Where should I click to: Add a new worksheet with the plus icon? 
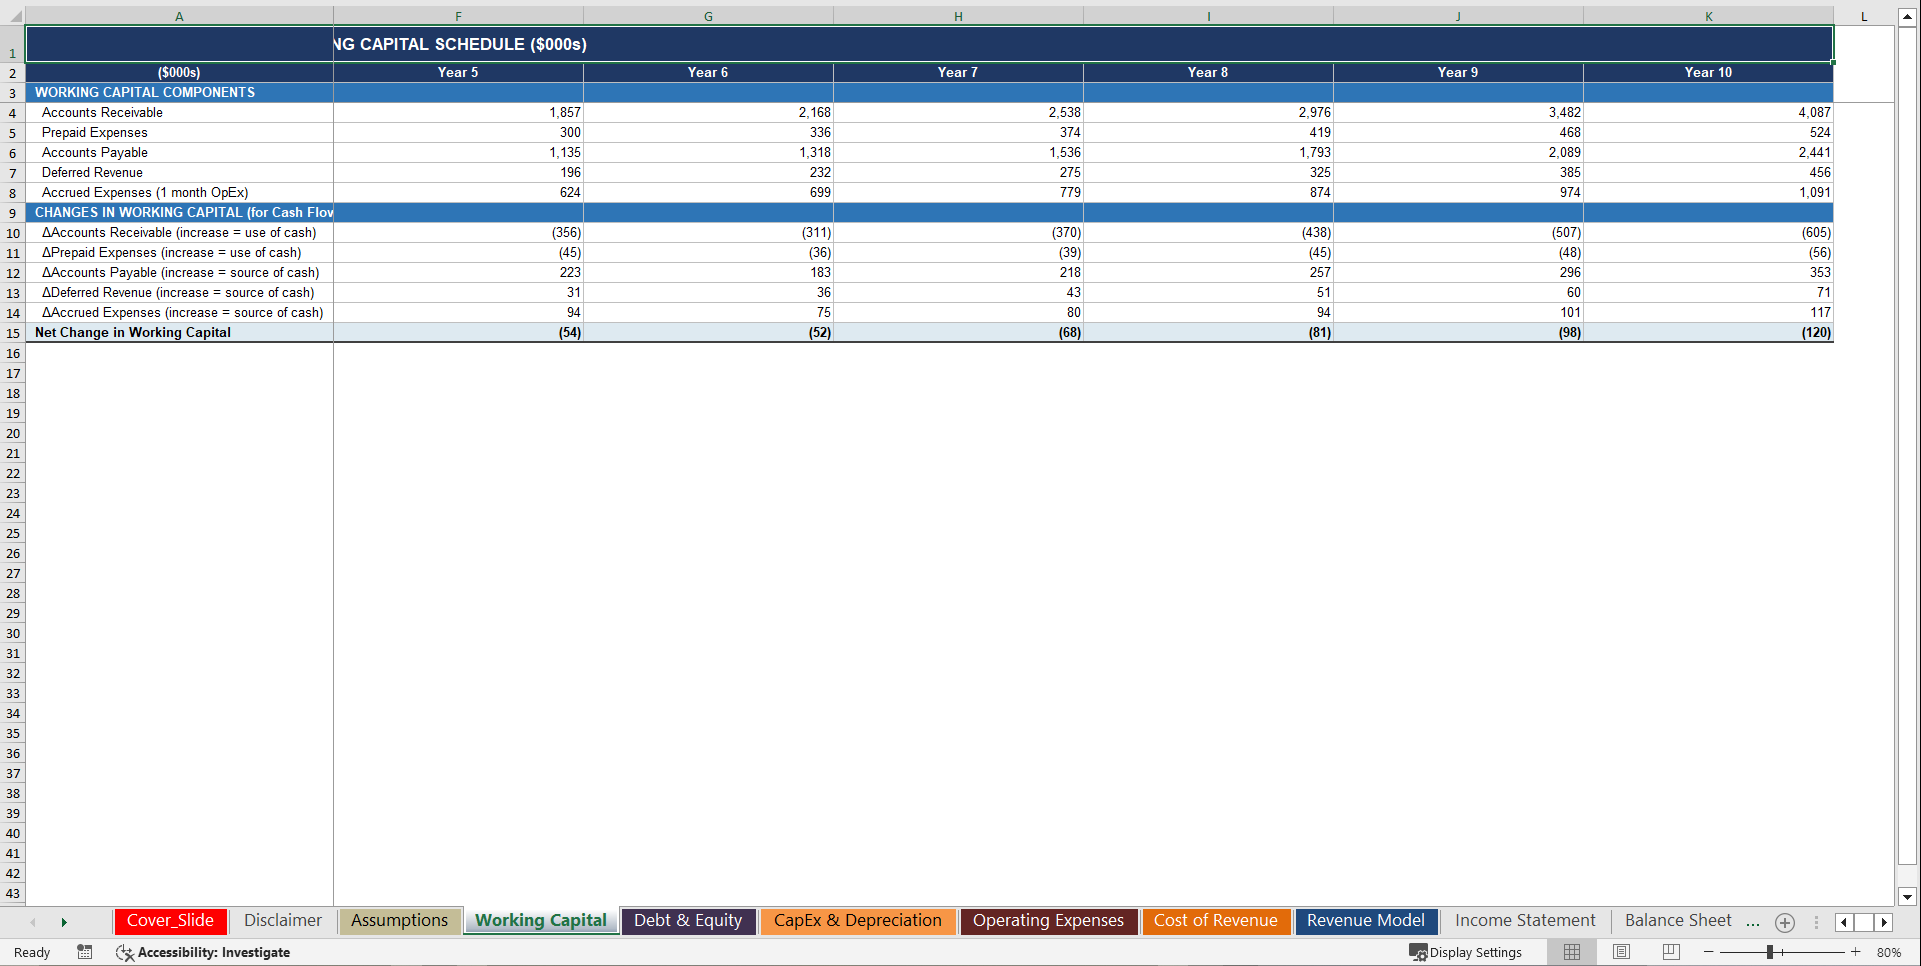(1784, 922)
